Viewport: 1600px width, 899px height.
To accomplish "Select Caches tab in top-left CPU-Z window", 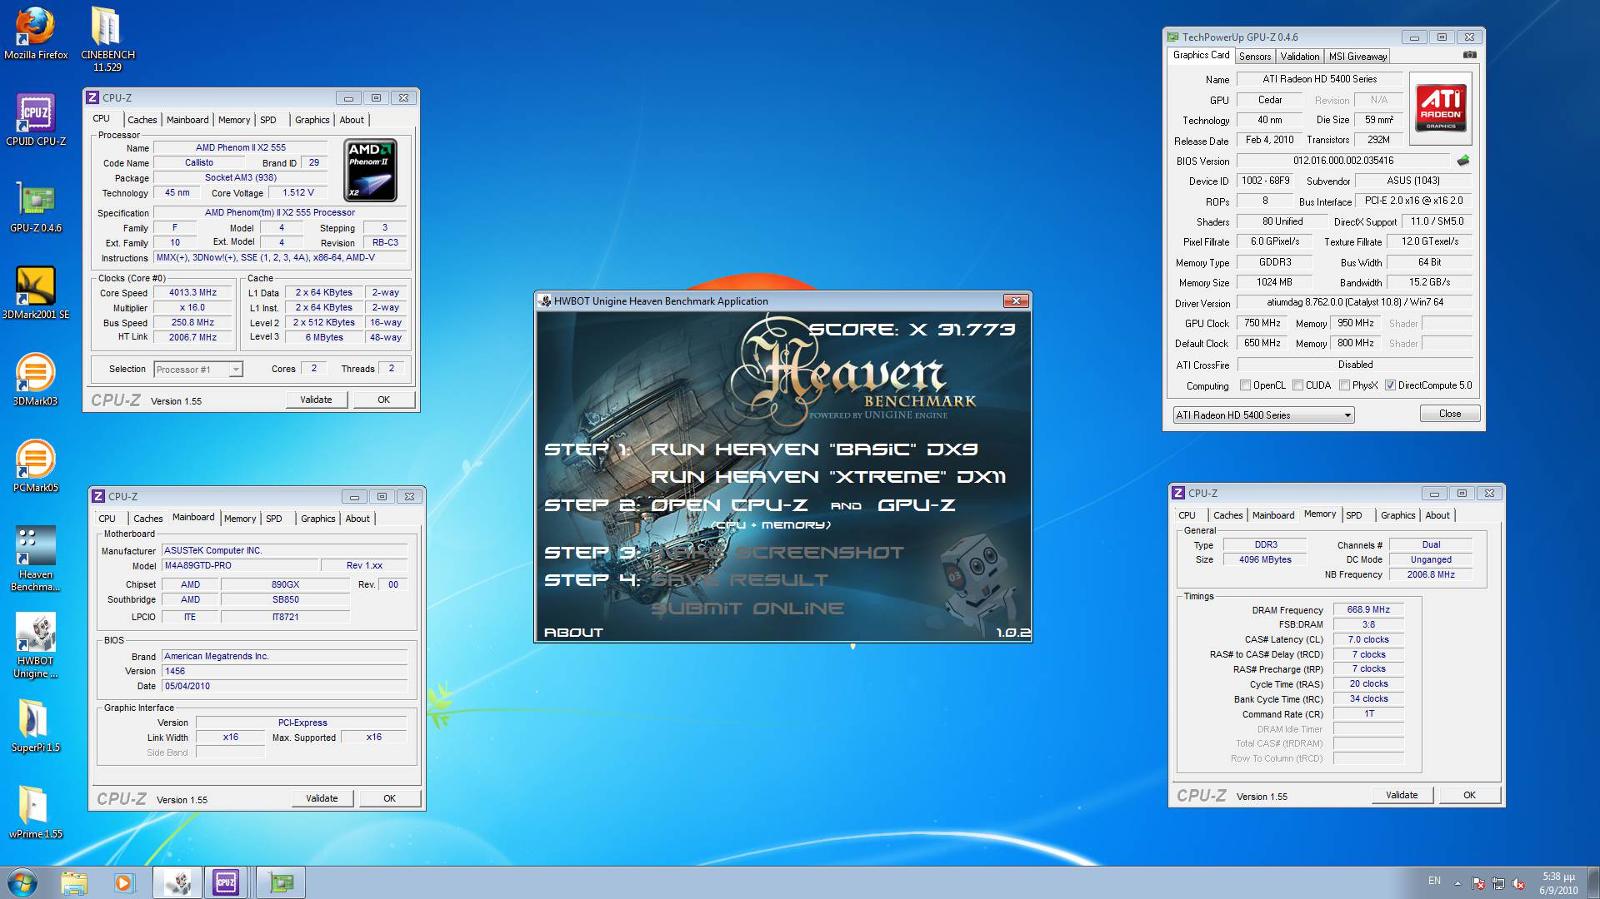I will (142, 120).
